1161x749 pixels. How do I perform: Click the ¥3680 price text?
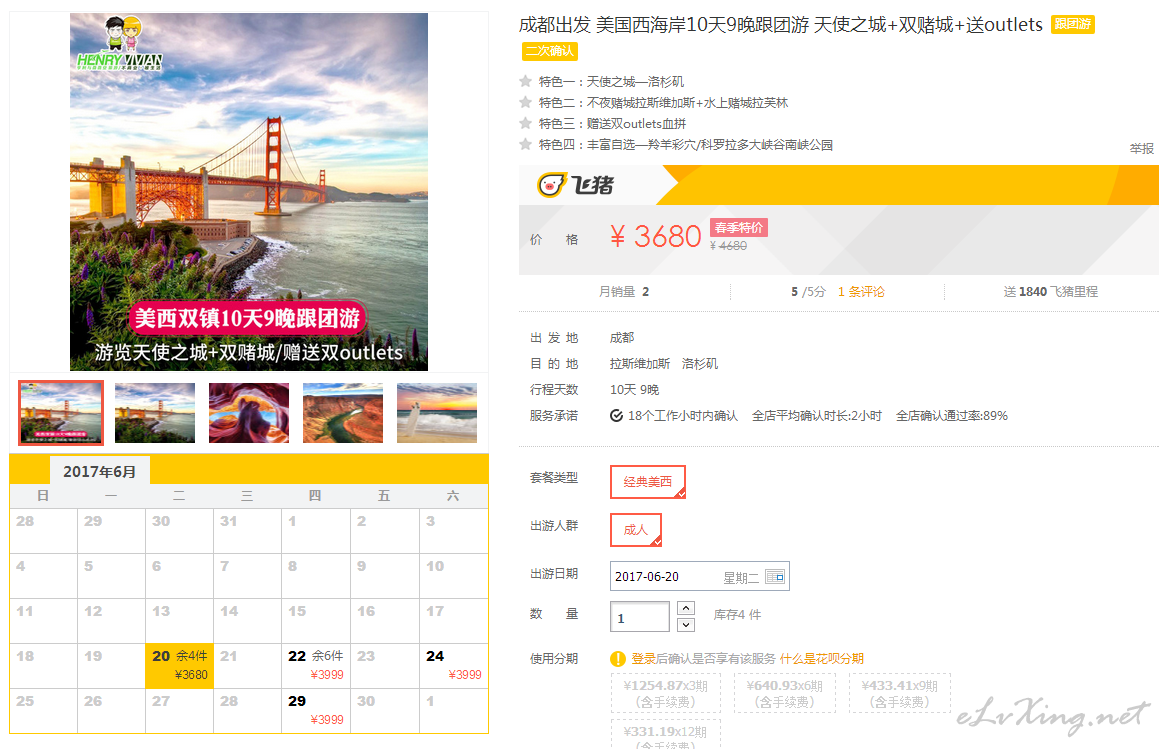(x=655, y=237)
